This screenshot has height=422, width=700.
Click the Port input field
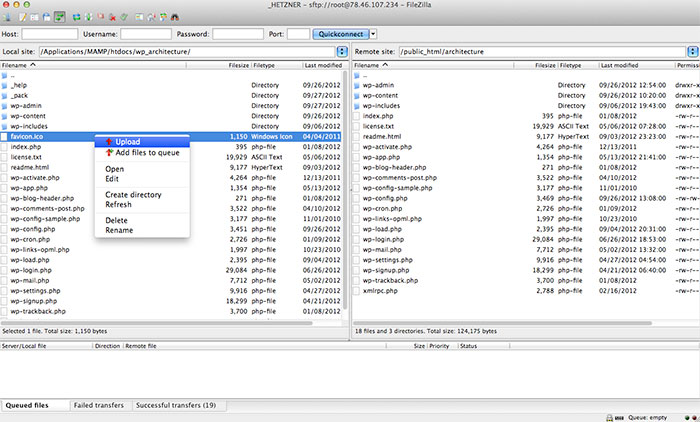click(298, 34)
